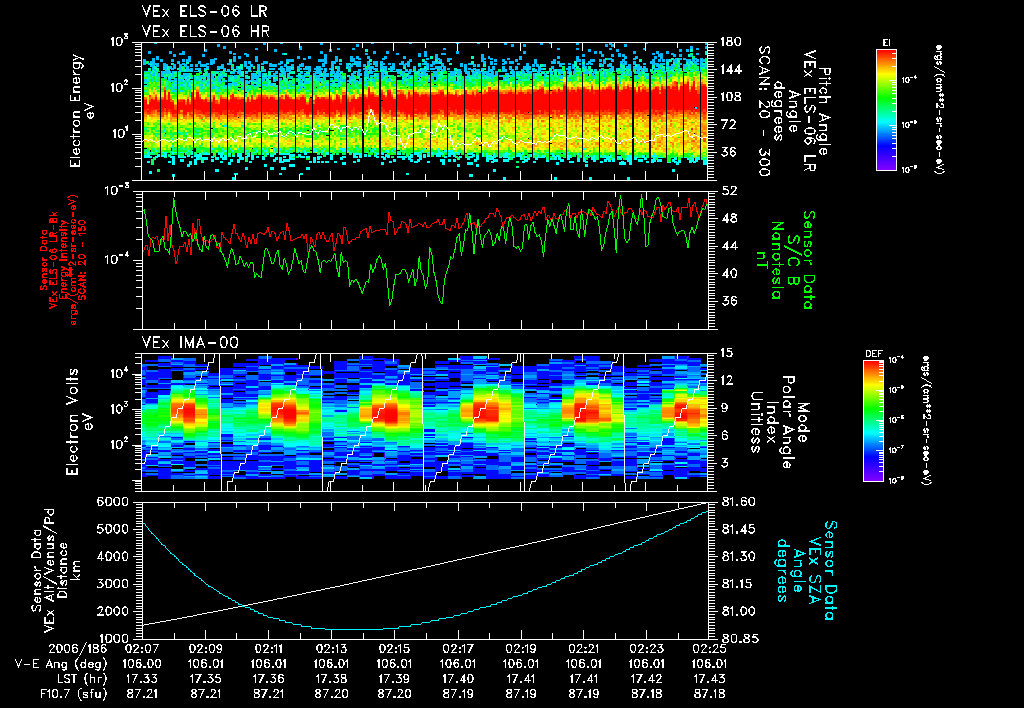Click the 'Electron Energy eV' axis label
The height and width of the screenshot is (708, 1024).
(81, 111)
